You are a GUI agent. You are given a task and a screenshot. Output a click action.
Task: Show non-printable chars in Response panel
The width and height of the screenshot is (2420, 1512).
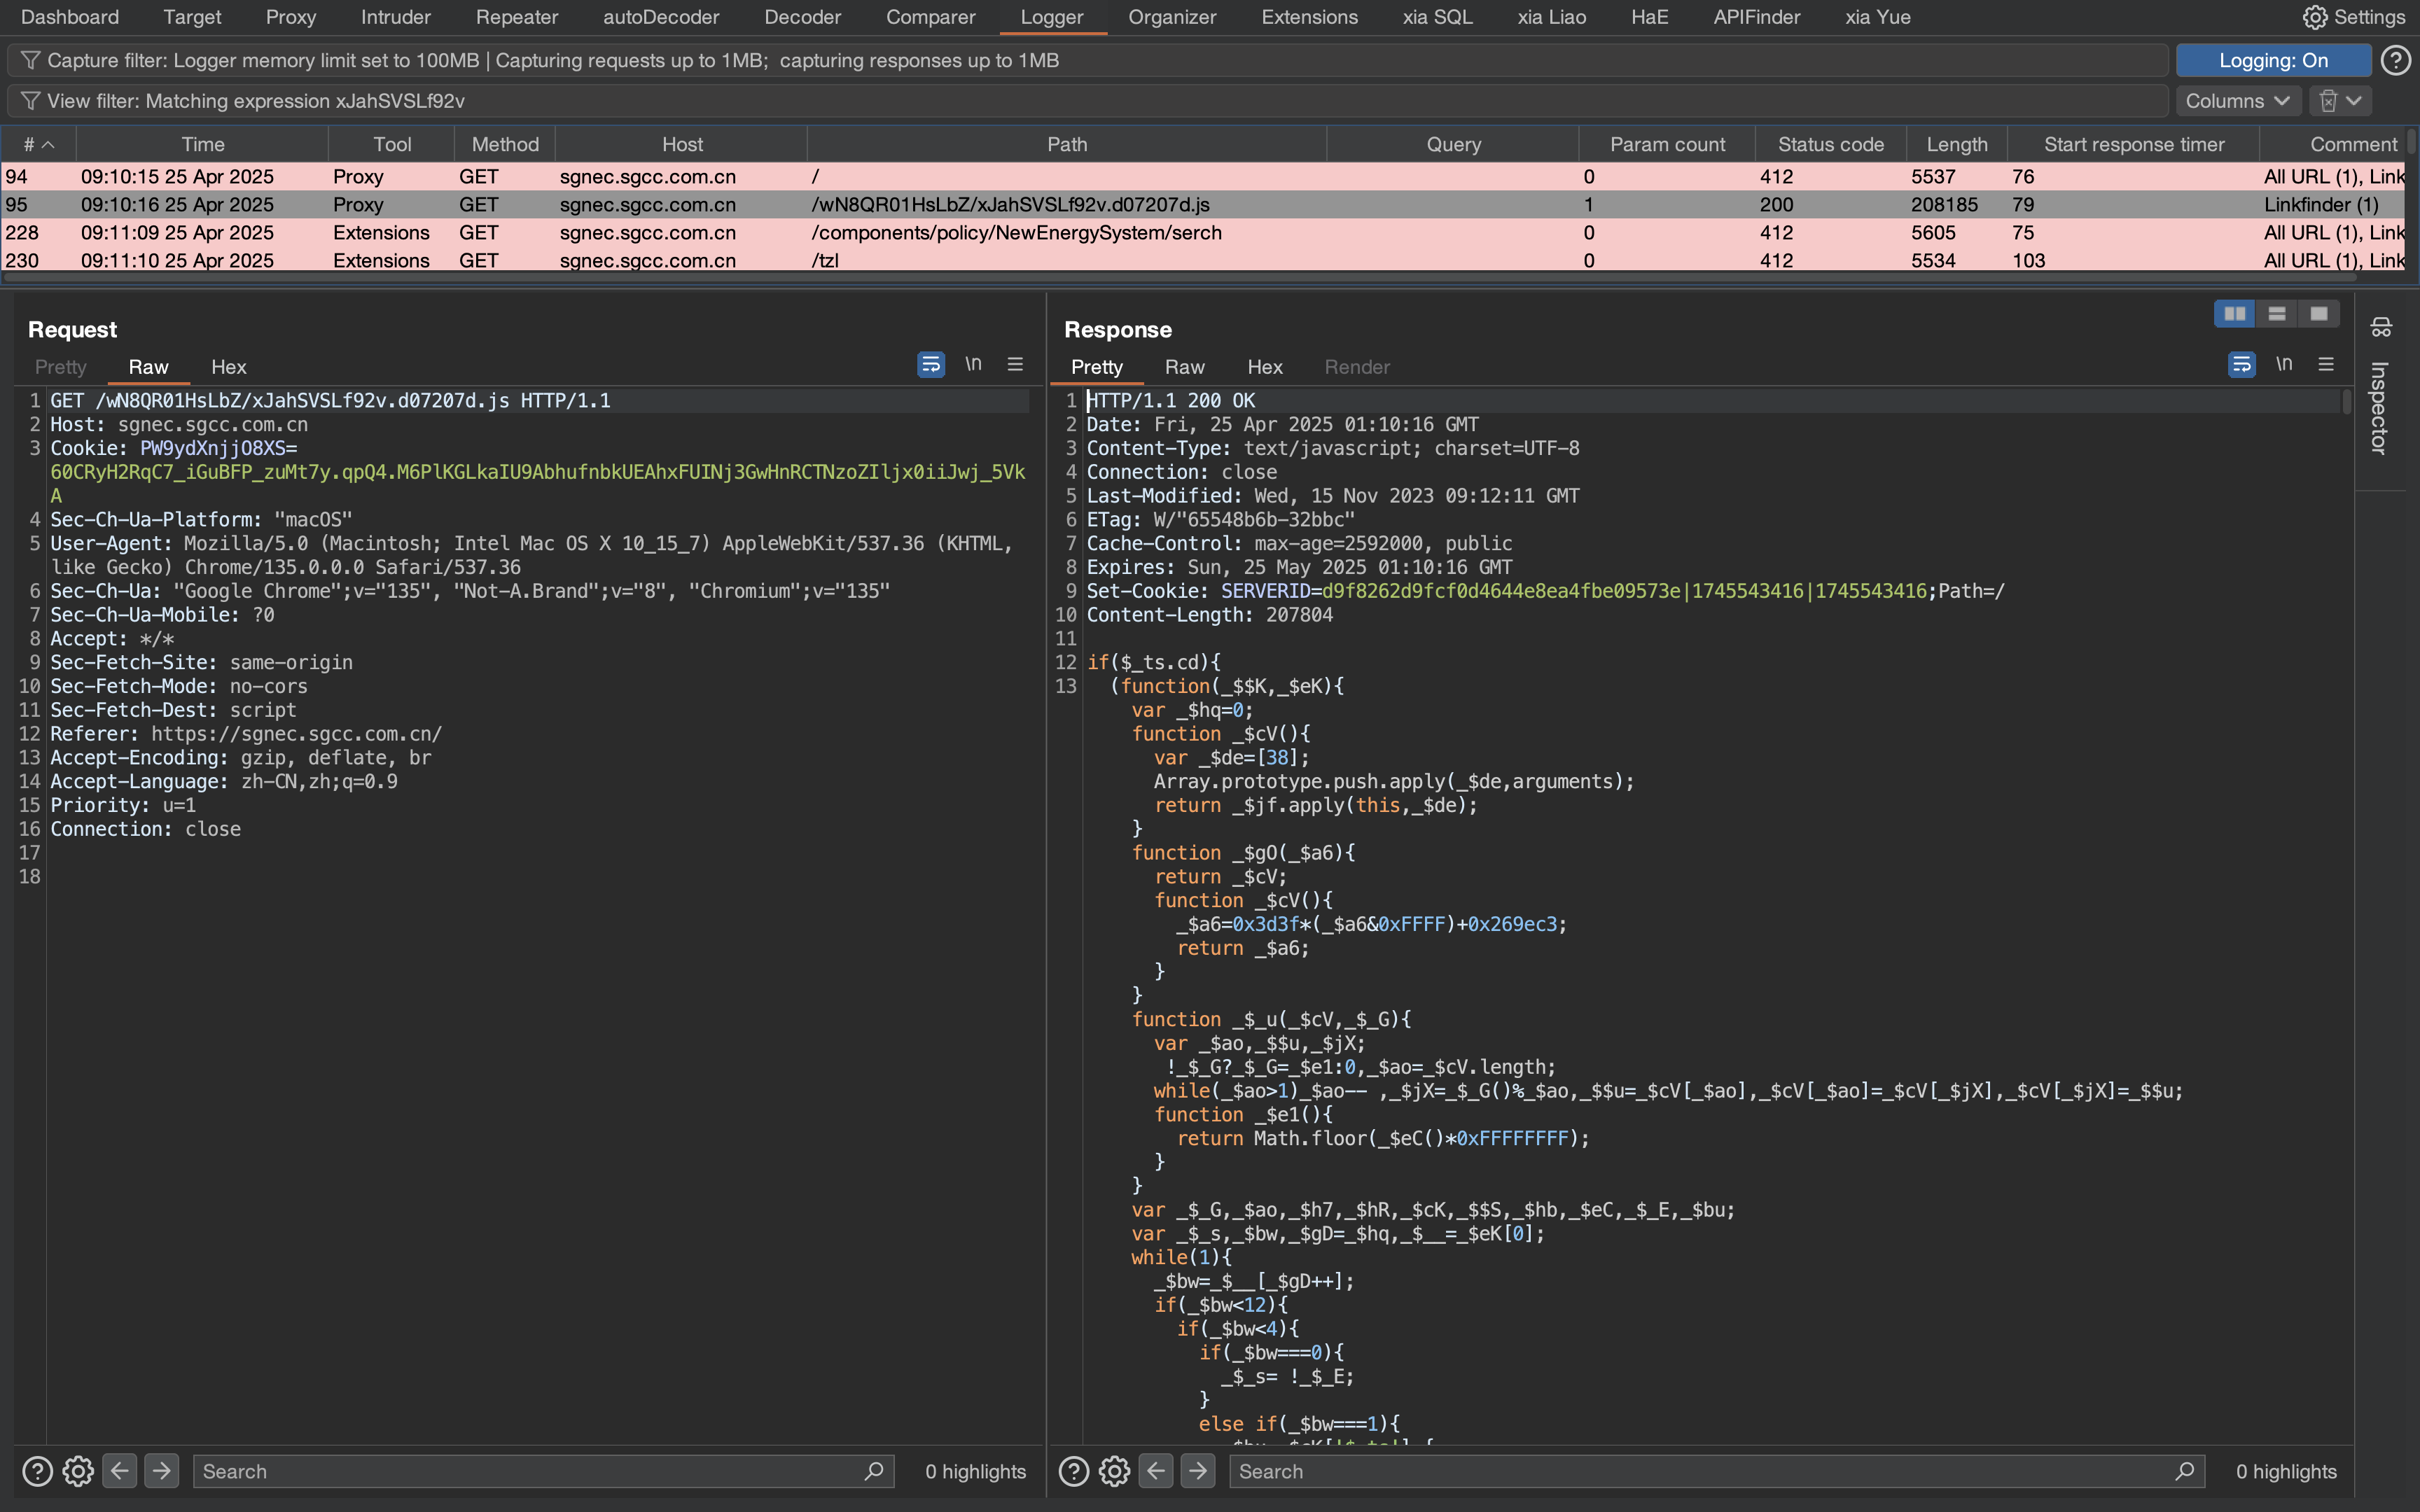[x=2284, y=365]
